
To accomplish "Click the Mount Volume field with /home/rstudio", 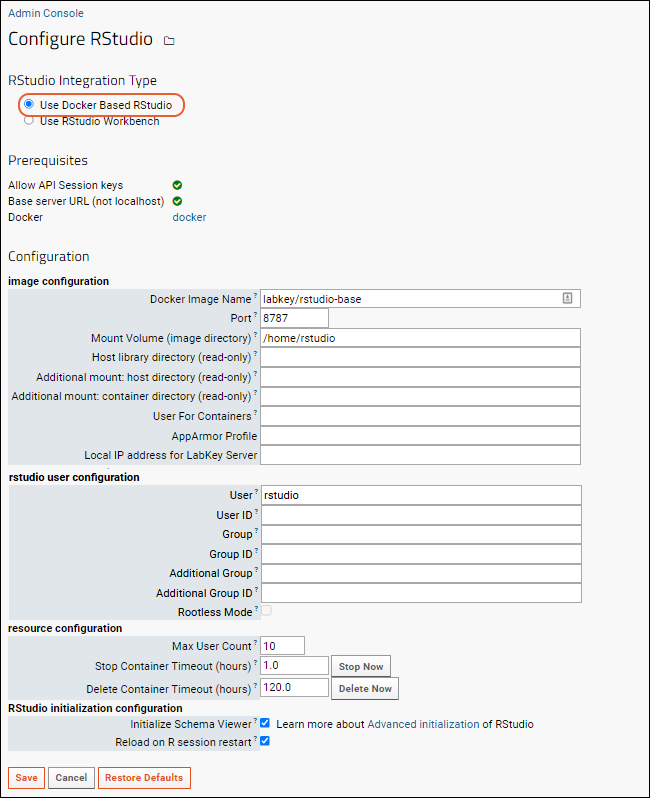I will tap(420, 338).
